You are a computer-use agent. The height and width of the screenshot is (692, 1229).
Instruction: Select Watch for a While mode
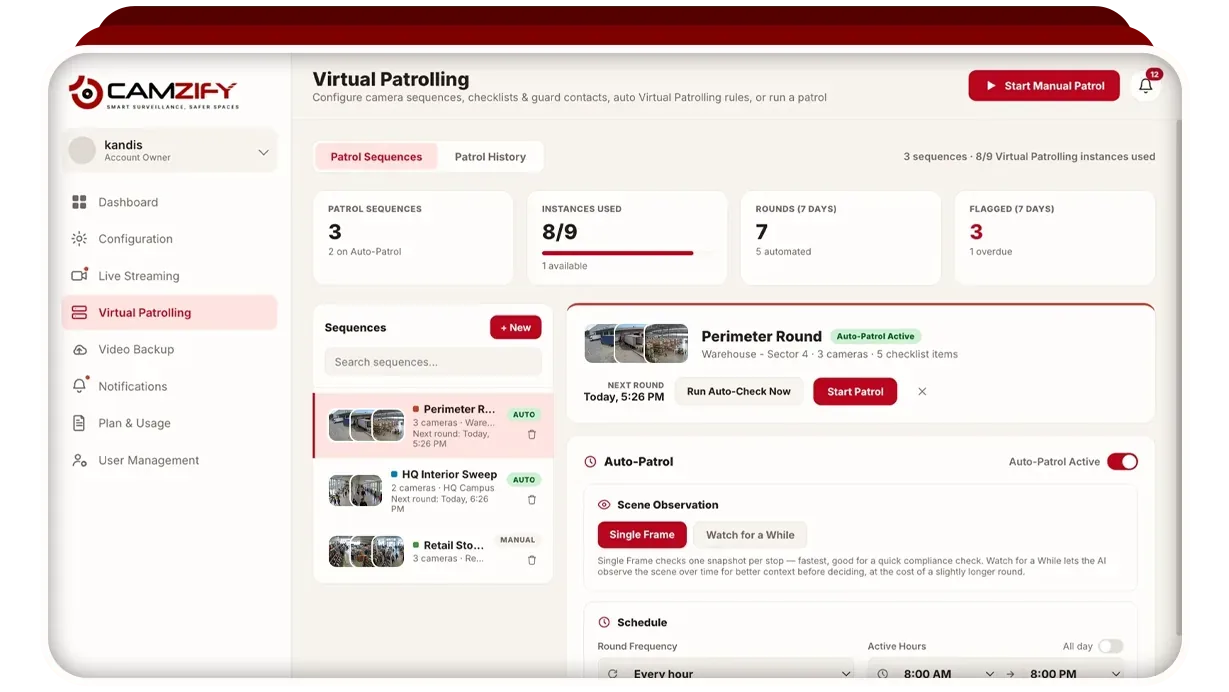click(750, 535)
